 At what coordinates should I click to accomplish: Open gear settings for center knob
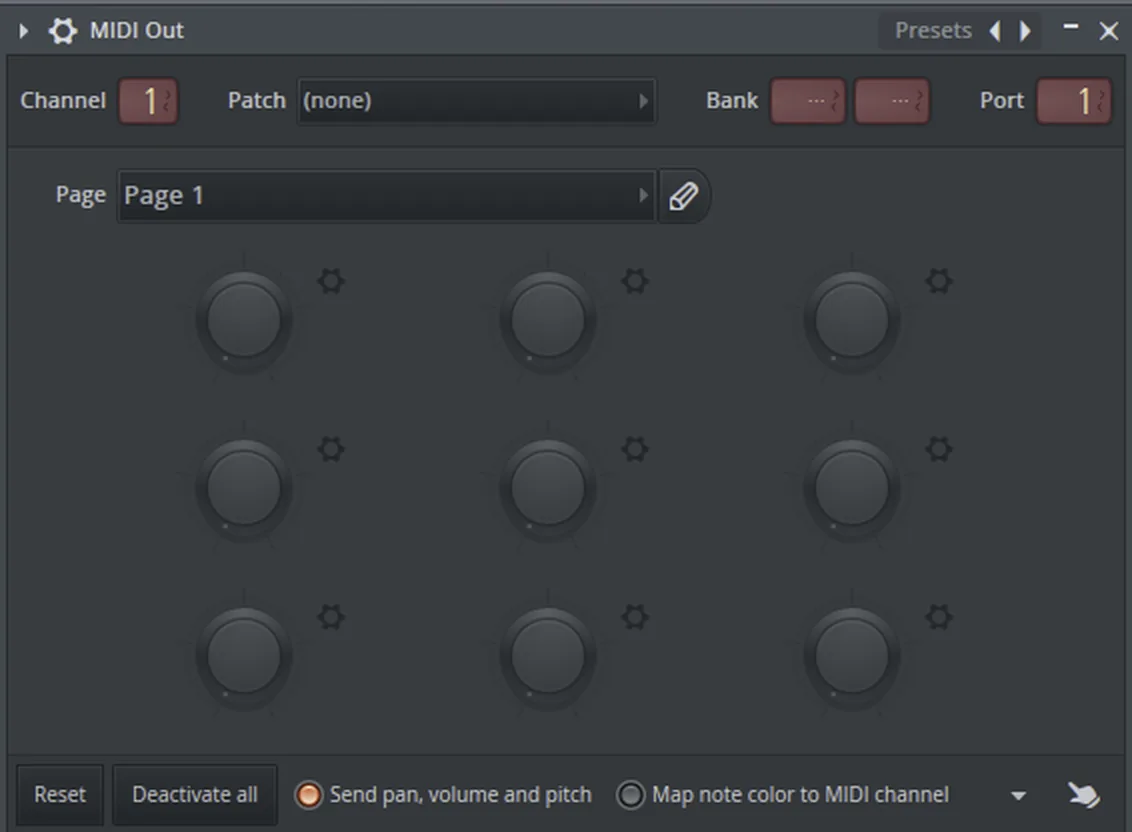pos(635,449)
